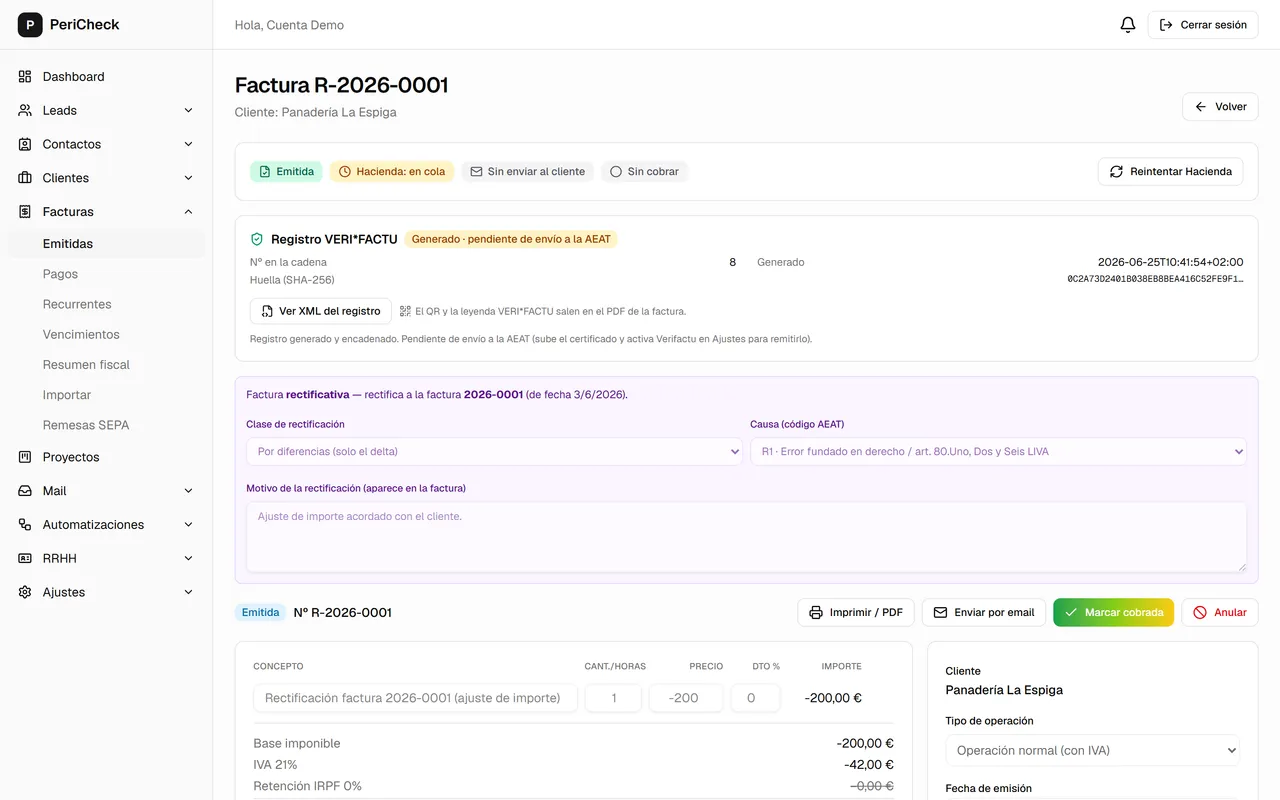Click the Facturas receipt icon
This screenshot has width=1280, height=800.
click(x=25, y=212)
